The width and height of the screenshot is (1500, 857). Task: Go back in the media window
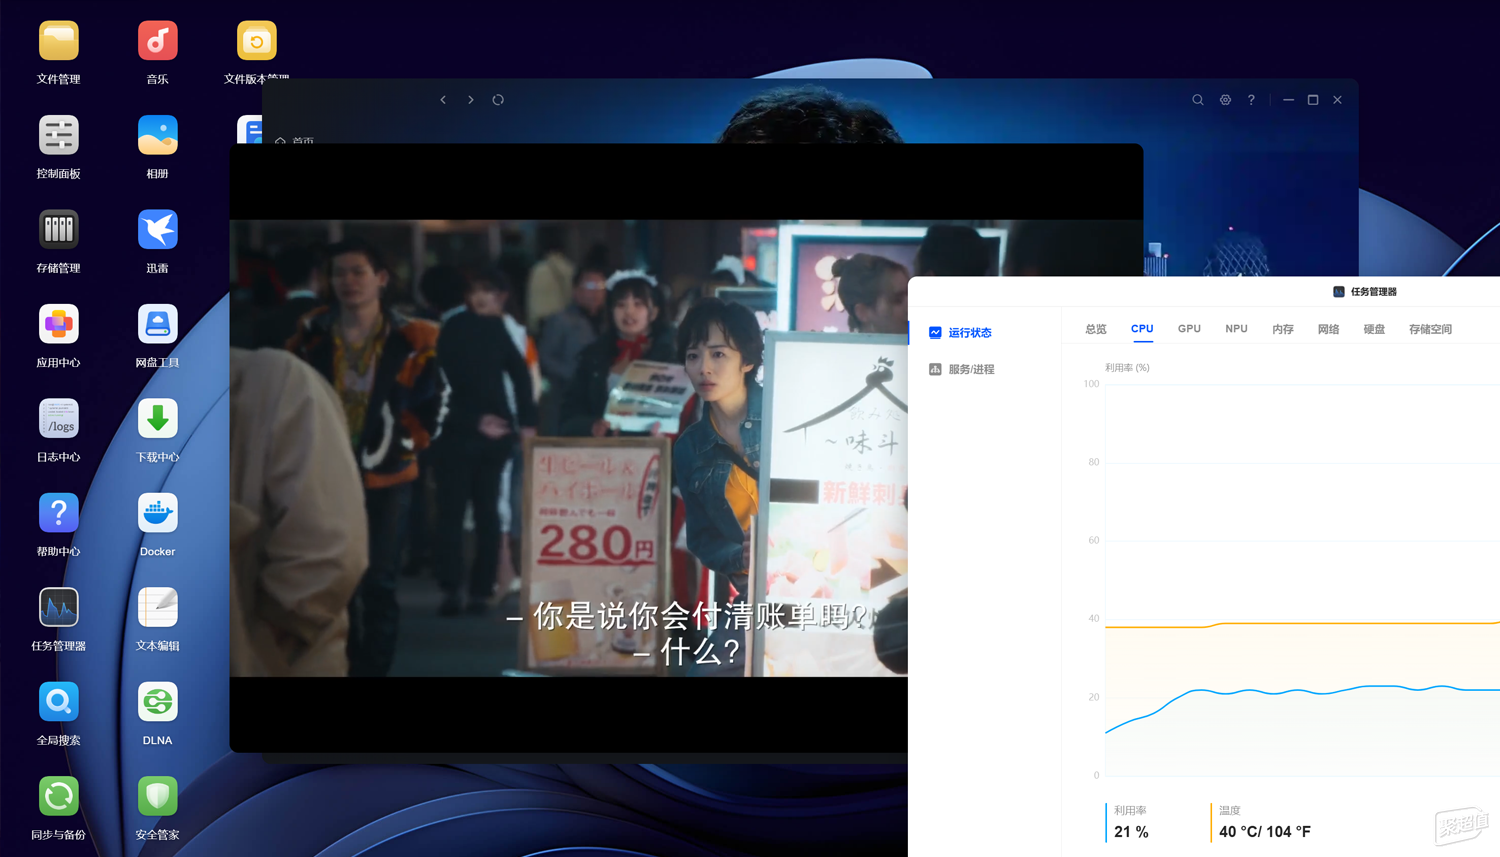pyautogui.click(x=443, y=100)
